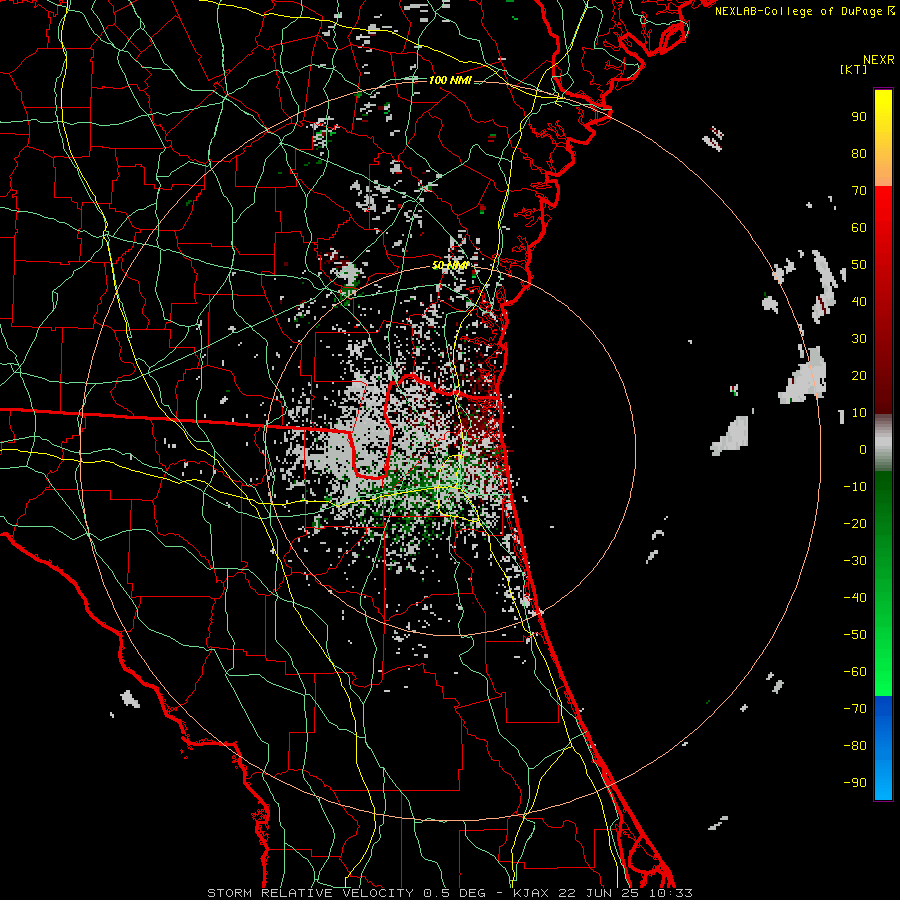The width and height of the screenshot is (900, 900).
Task: Click the 60 value on velocity scale
Action: 859,228
